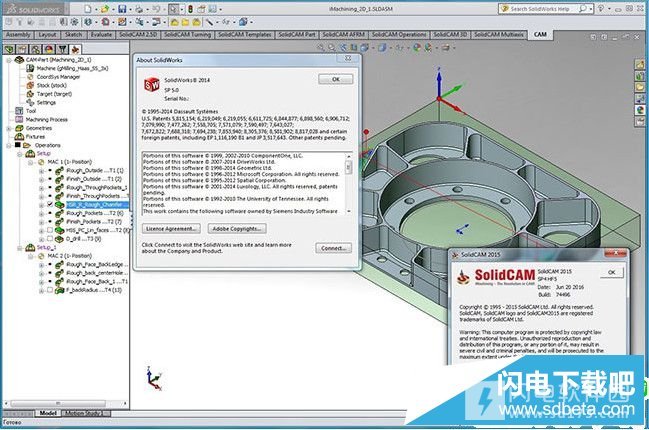Click OK in About SolidWorks dialog

336,79
